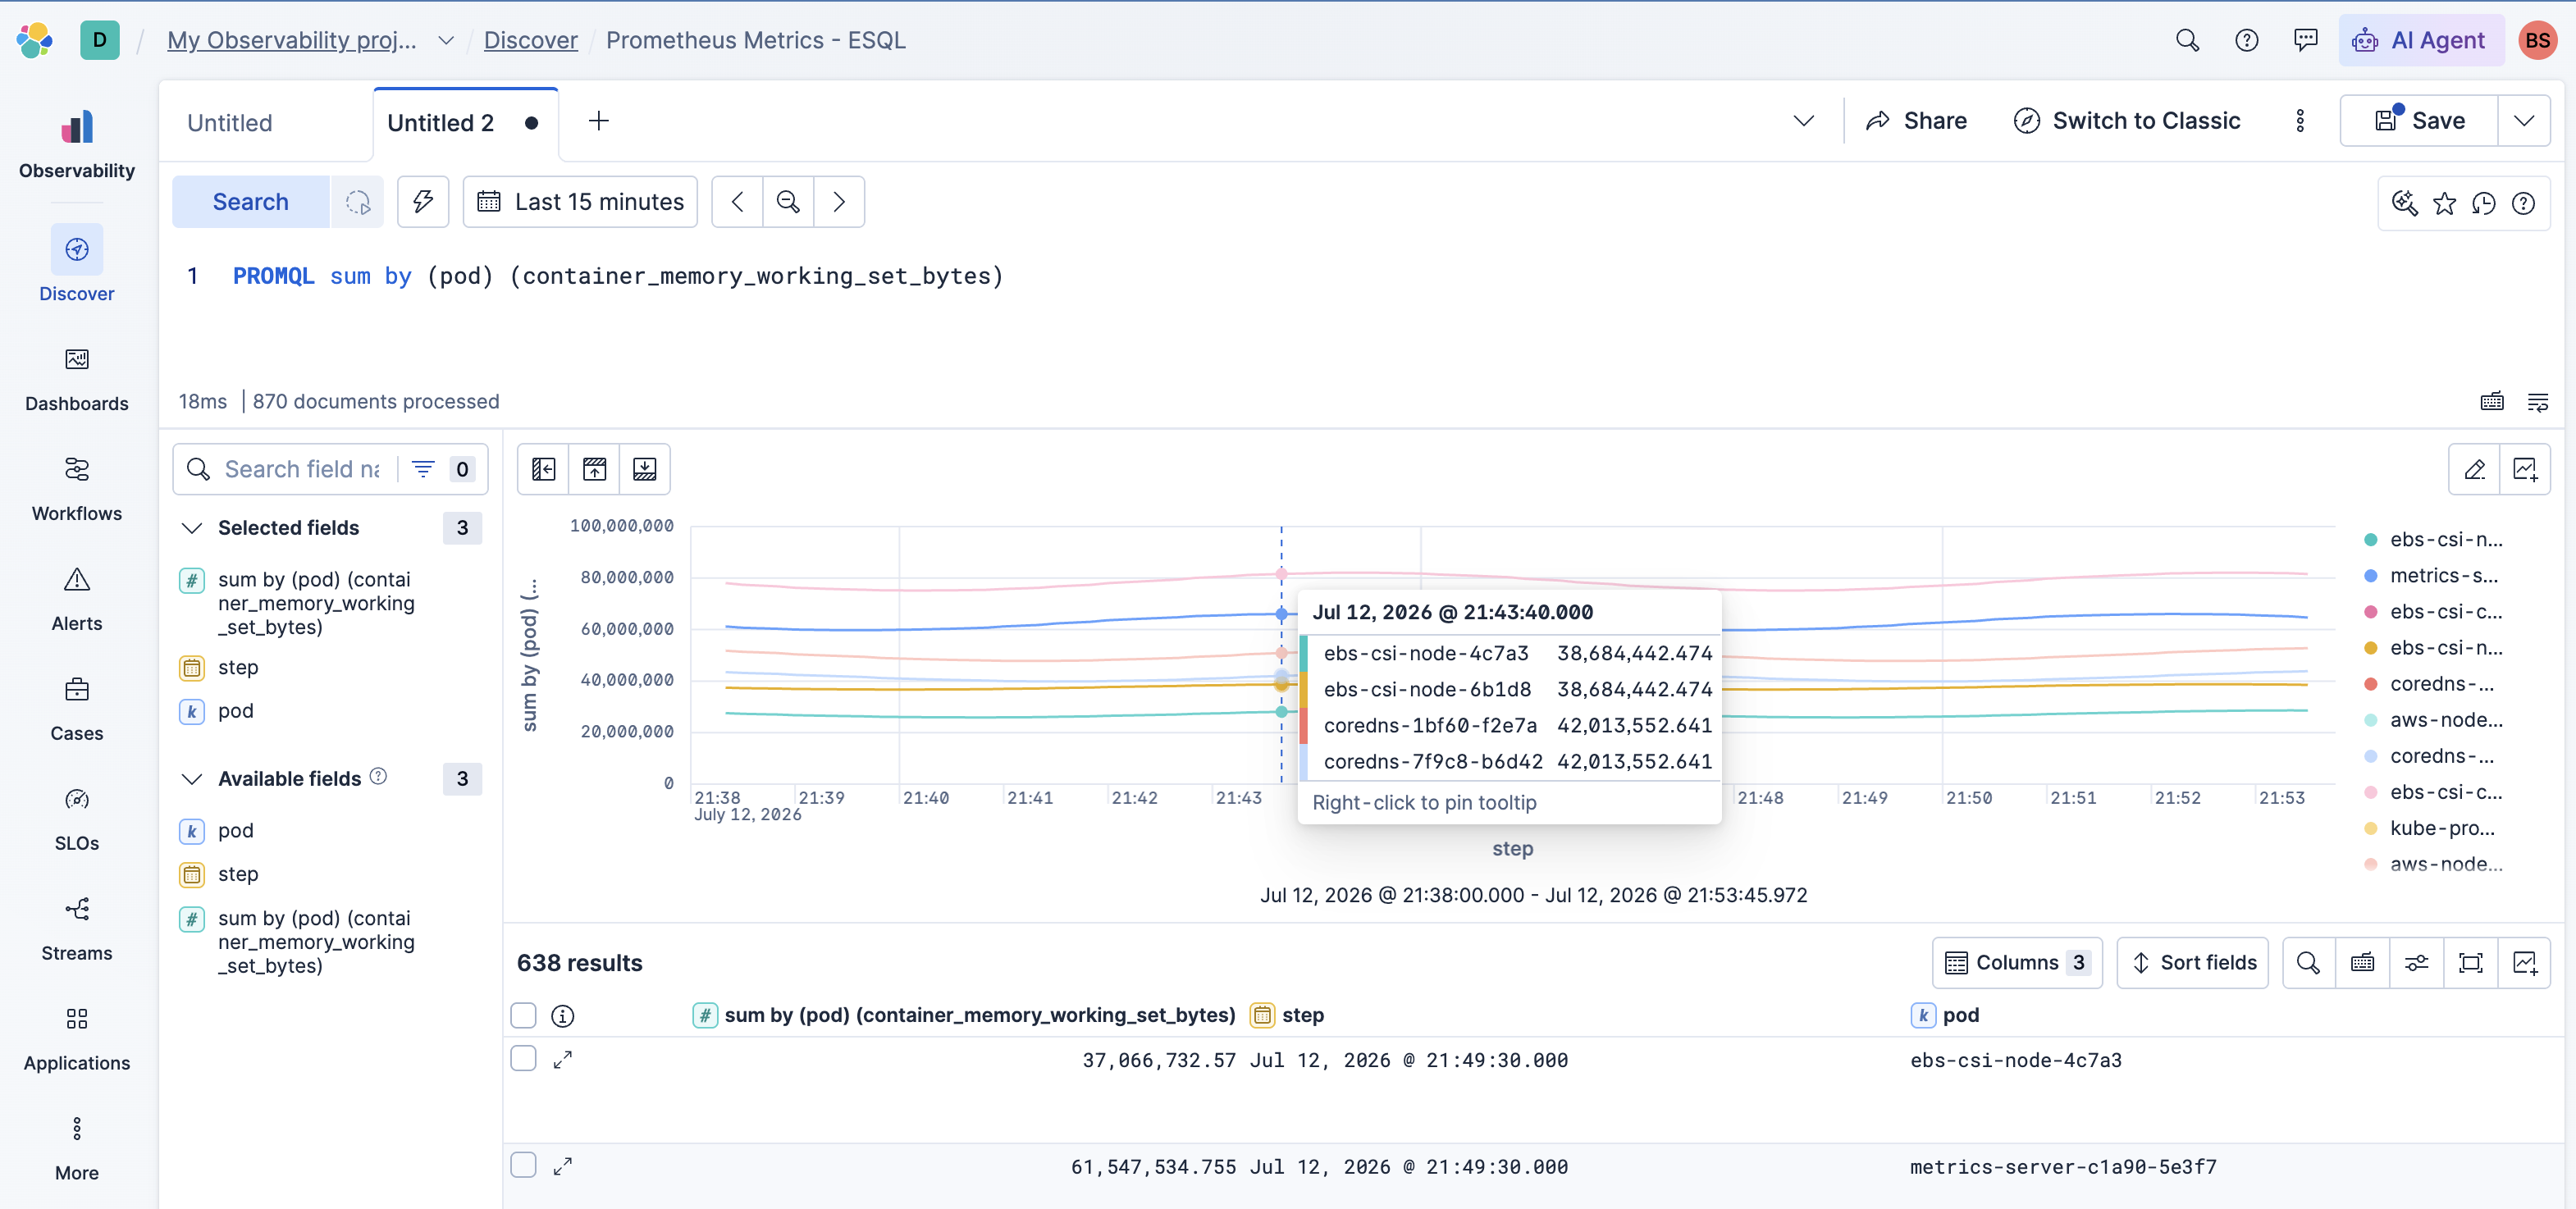Open the ES|QL reference help icon

coord(2523,204)
